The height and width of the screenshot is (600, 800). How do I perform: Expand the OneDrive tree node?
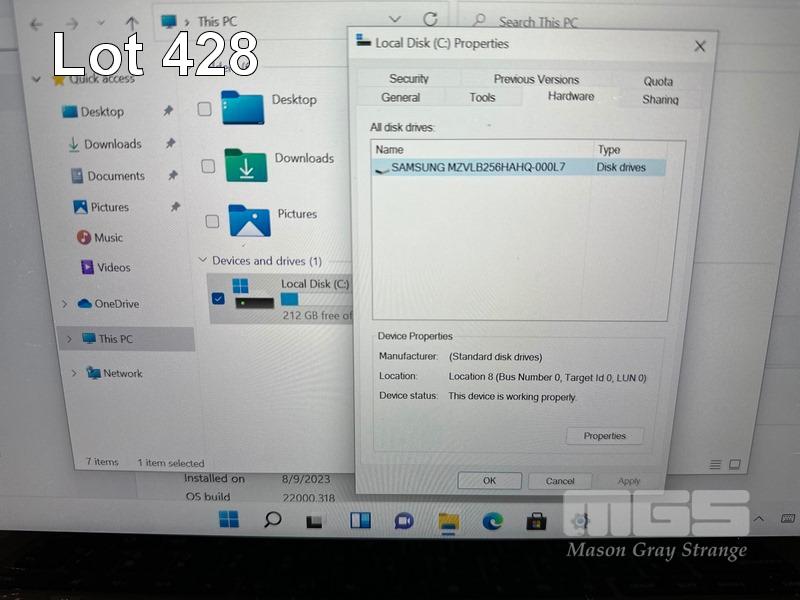point(65,304)
